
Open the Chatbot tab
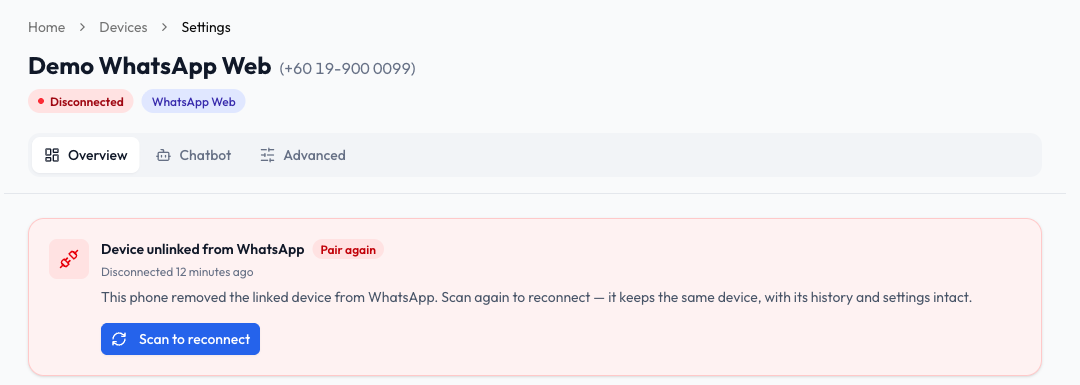[194, 155]
